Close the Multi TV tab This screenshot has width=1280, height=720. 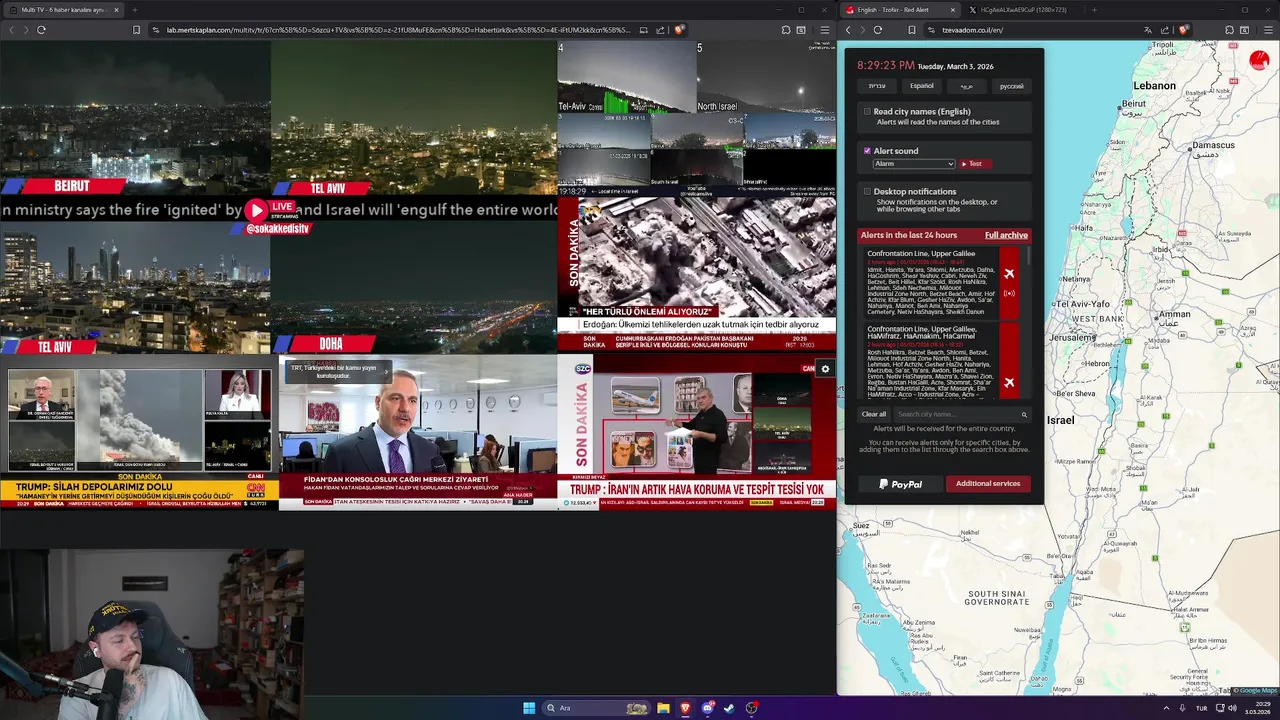click(116, 10)
